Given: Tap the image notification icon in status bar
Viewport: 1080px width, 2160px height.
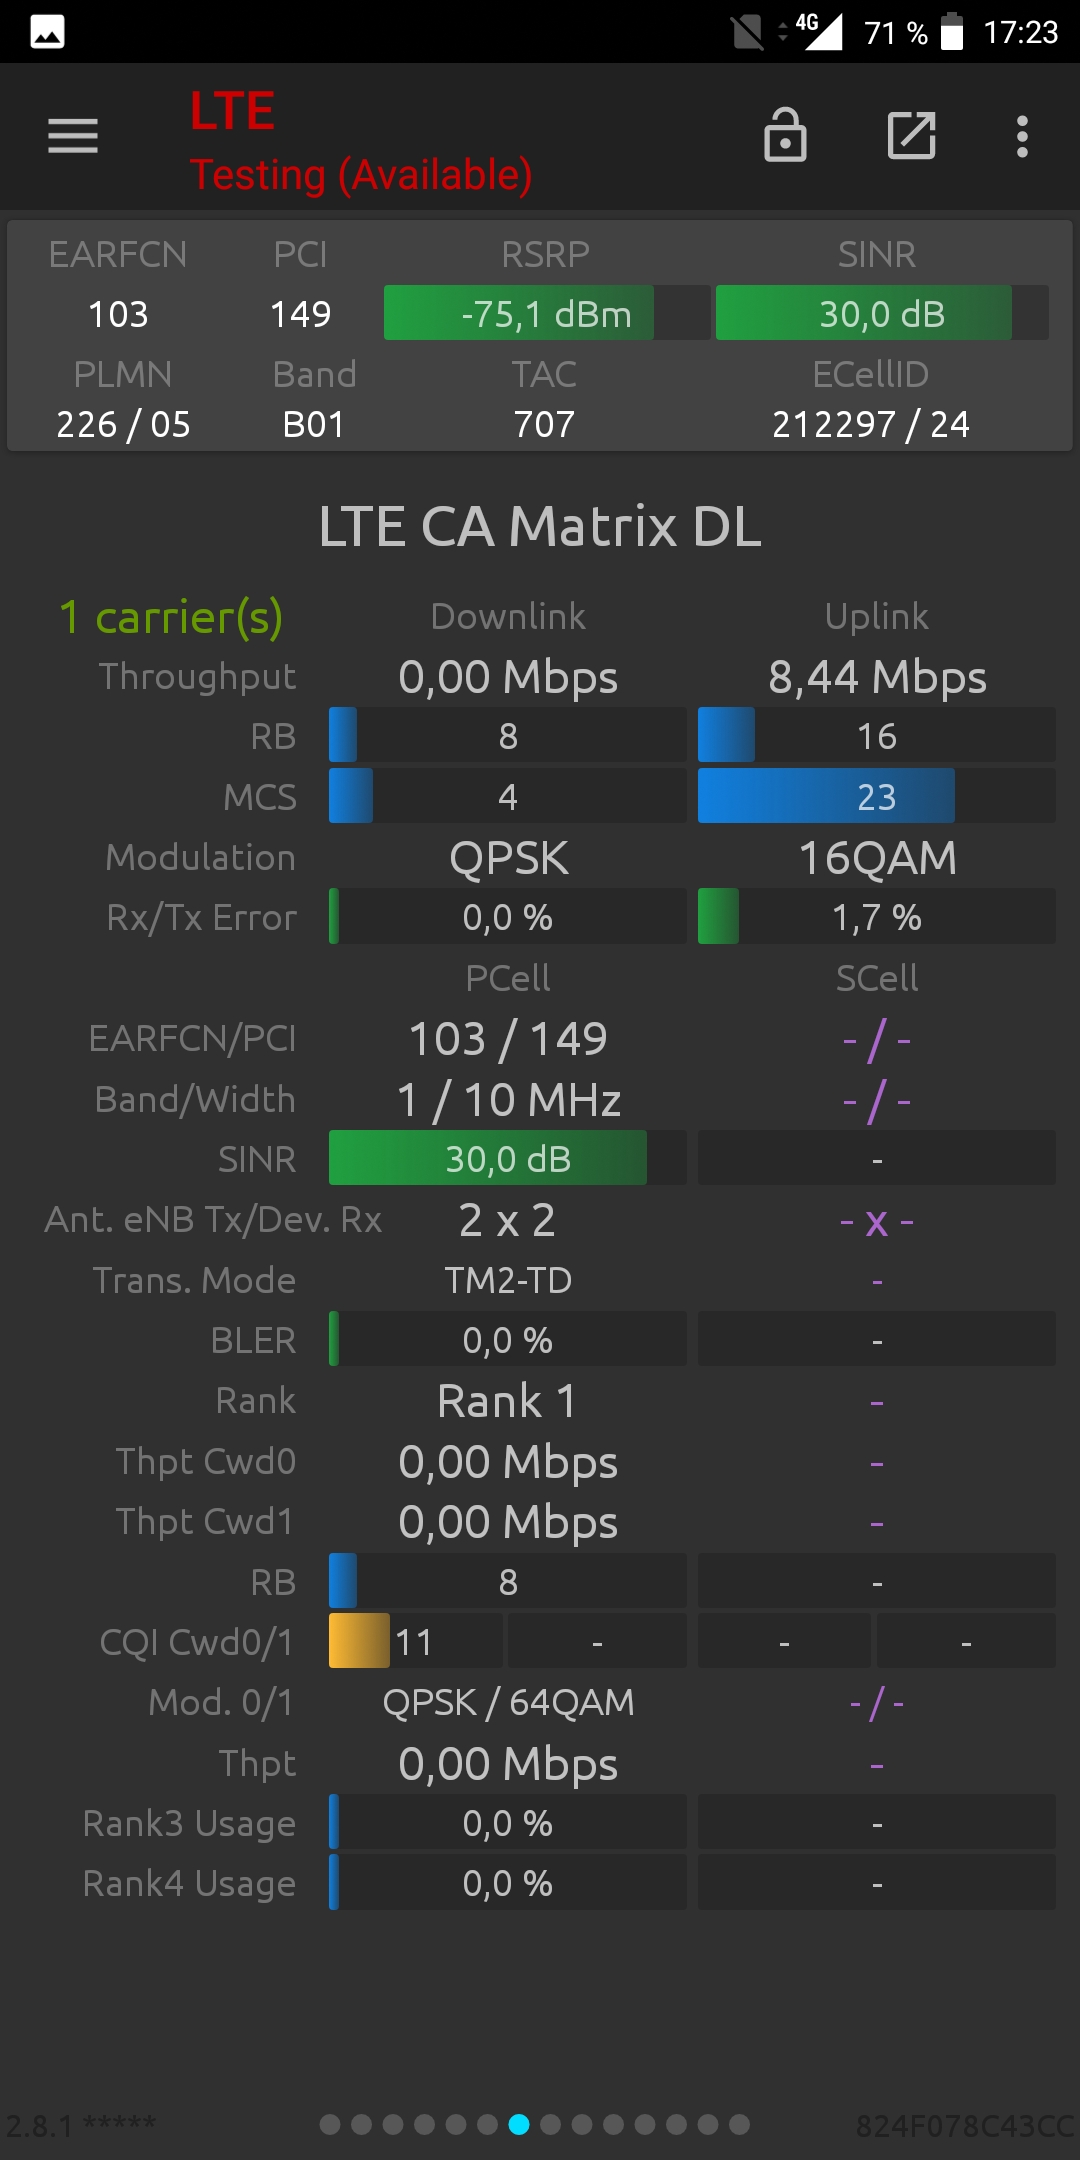Looking at the screenshot, I should [47, 32].
